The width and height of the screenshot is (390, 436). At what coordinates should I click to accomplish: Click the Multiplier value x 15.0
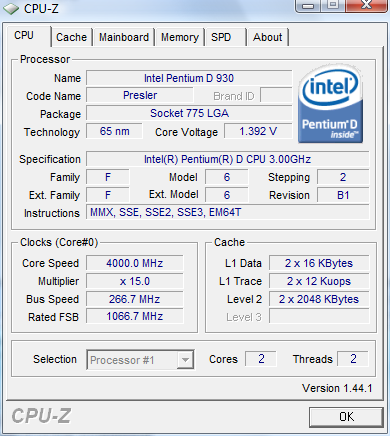[x=135, y=281]
